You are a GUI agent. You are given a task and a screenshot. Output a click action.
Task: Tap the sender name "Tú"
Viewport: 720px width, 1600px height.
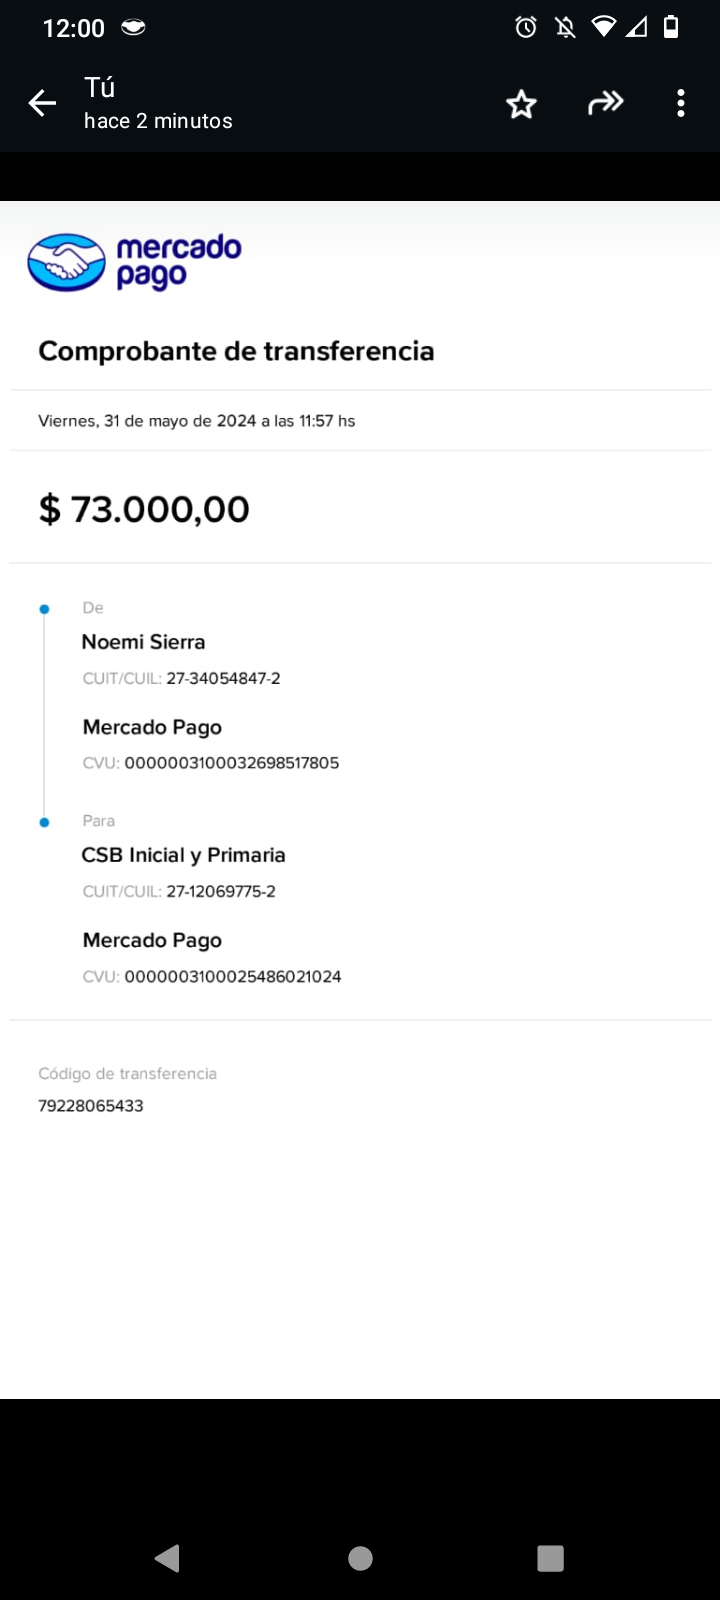coord(99,88)
